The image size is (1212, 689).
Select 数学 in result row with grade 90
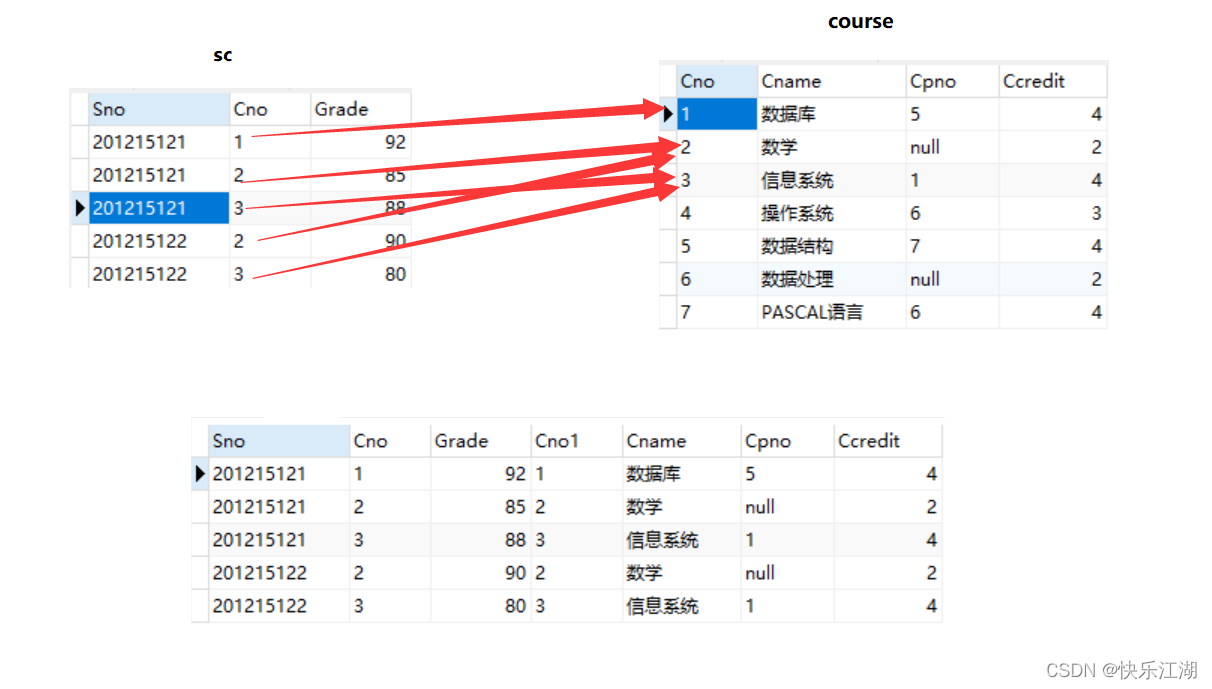tap(681, 573)
